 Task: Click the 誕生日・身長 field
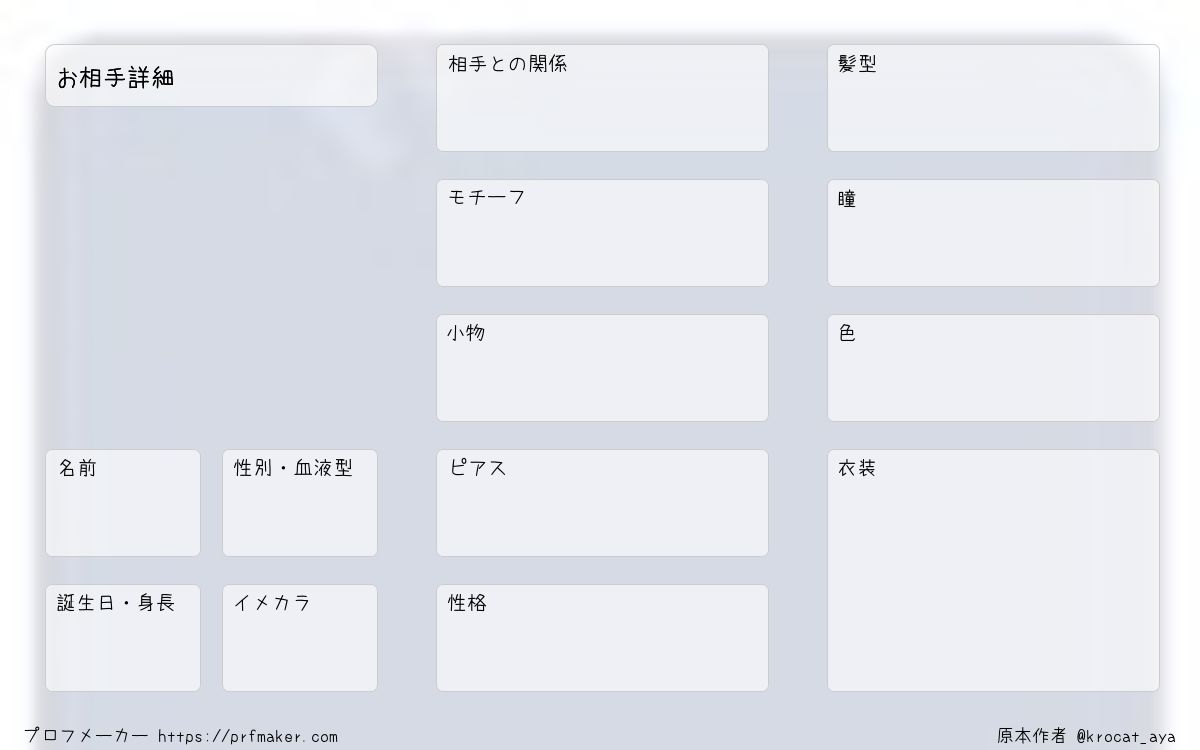tap(123, 638)
